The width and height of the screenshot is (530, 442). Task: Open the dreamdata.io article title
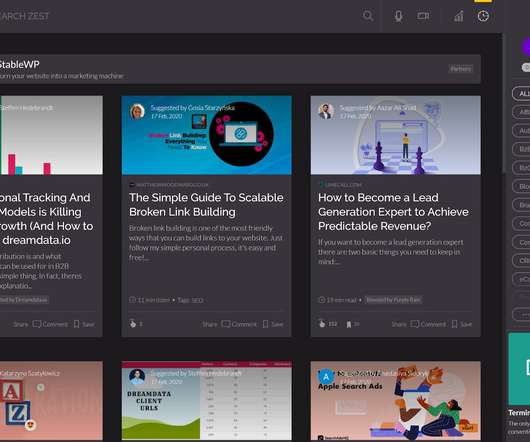pyautogui.click(x=46, y=219)
